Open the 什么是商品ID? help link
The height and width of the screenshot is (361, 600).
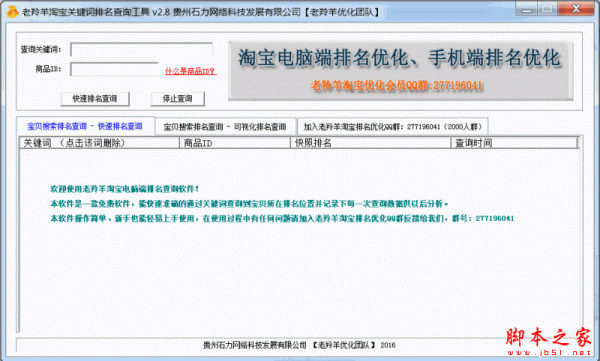tap(191, 71)
